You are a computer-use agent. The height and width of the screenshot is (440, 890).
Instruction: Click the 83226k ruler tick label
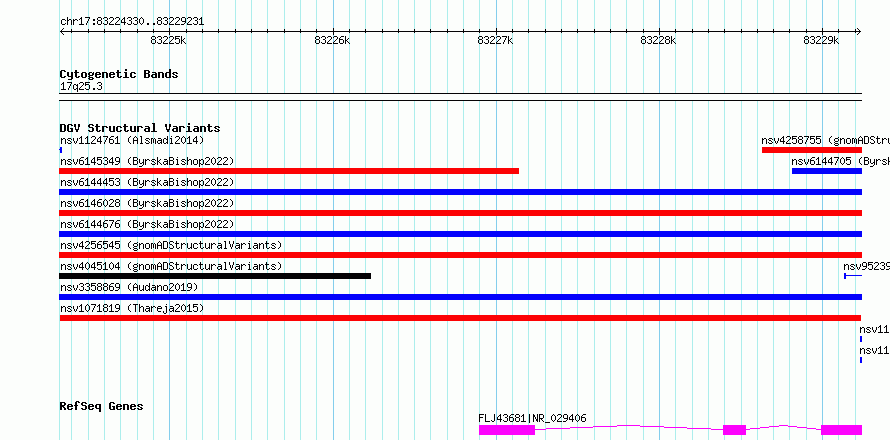(x=332, y=40)
